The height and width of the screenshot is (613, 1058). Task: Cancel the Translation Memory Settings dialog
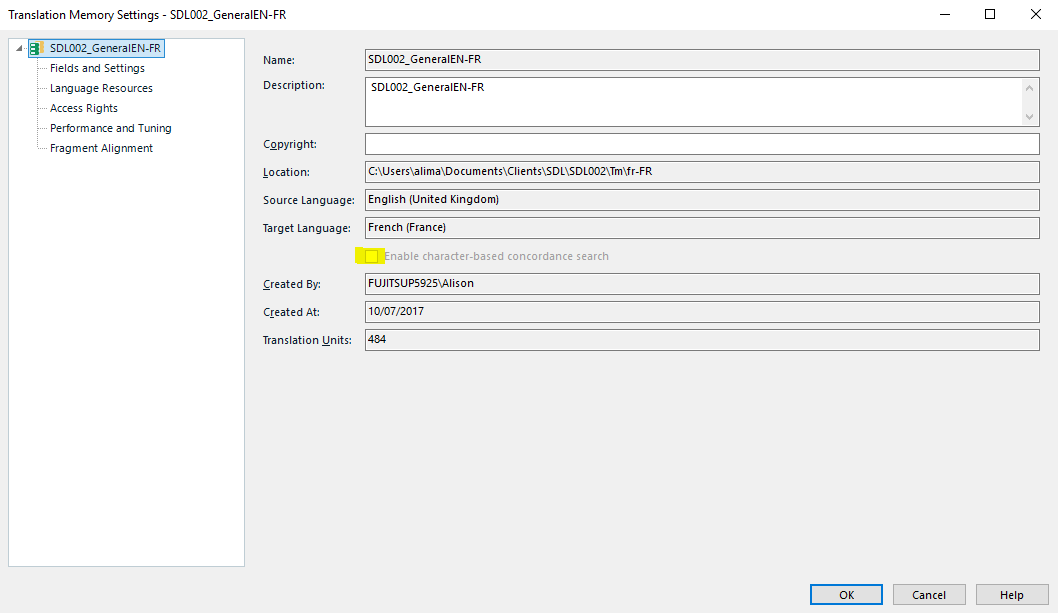click(x=928, y=595)
